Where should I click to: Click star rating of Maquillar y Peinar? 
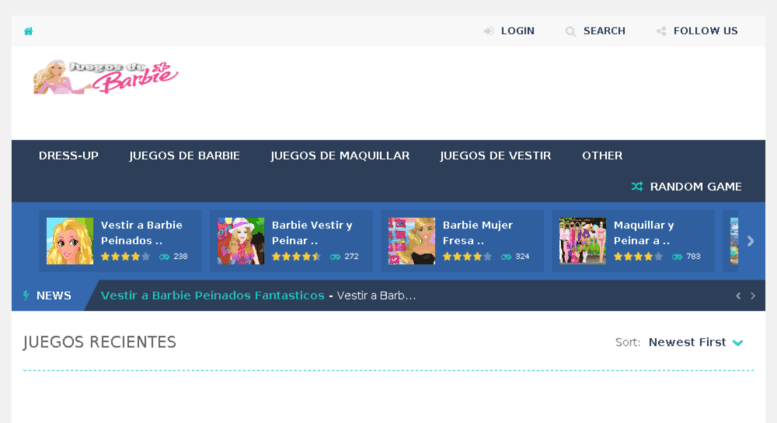[638, 257]
